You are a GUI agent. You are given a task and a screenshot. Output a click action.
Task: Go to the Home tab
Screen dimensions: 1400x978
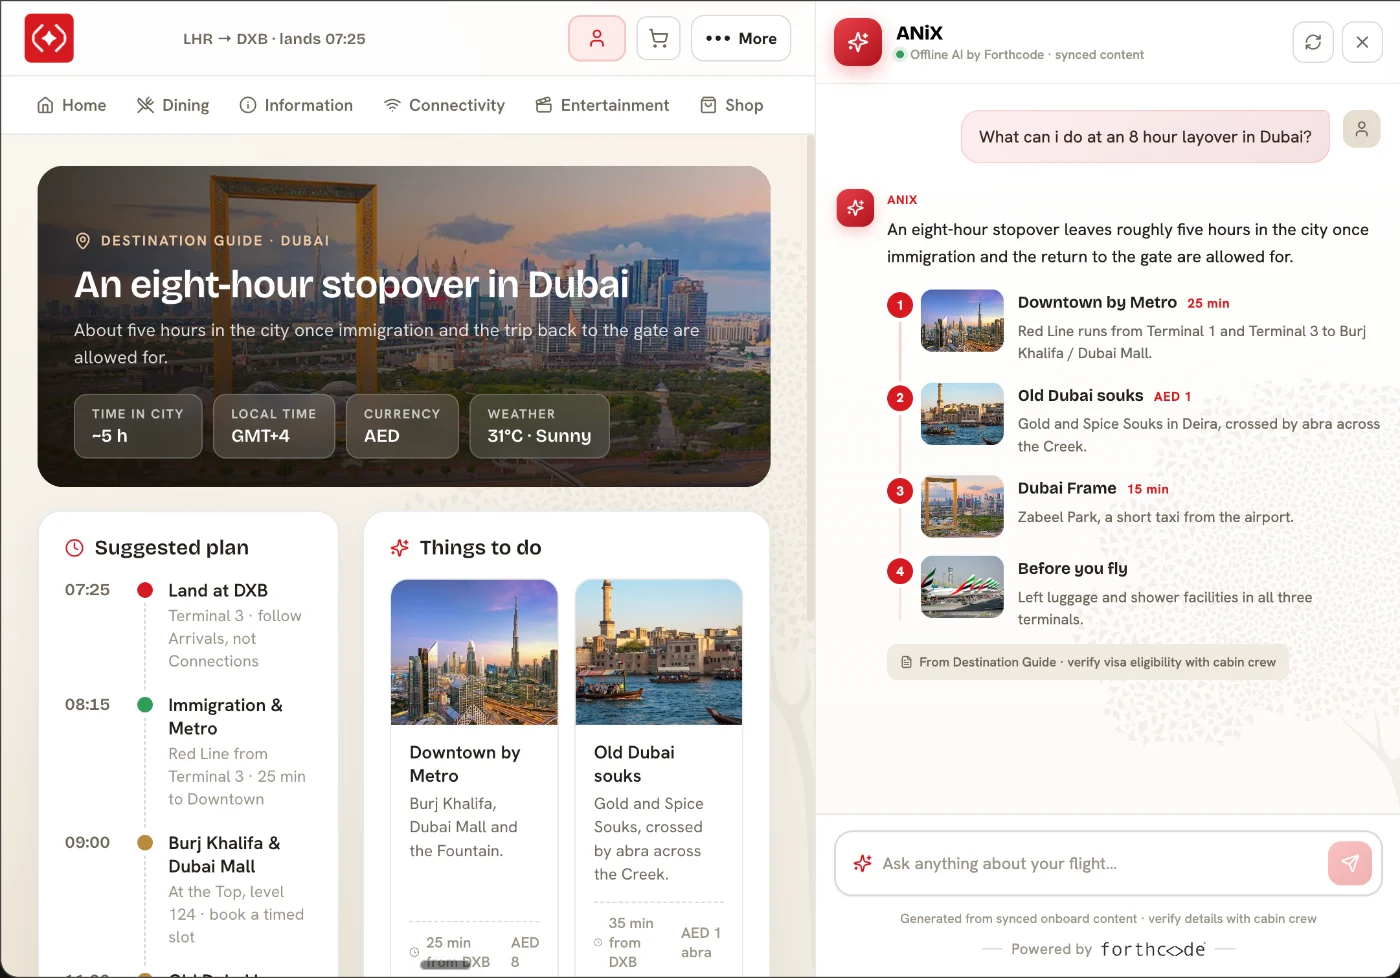coord(71,105)
